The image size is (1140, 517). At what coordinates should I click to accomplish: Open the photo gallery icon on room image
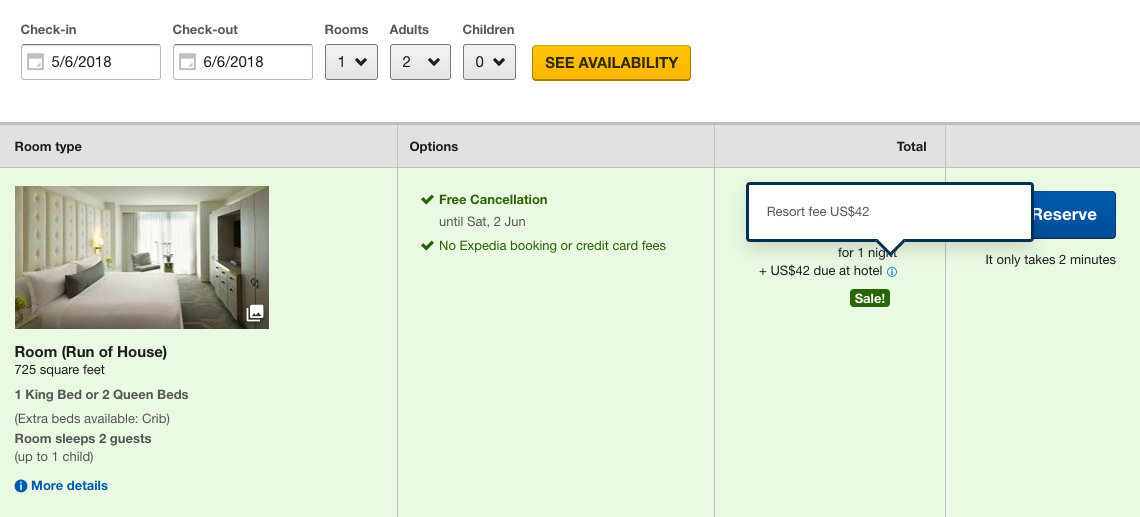click(255, 313)
